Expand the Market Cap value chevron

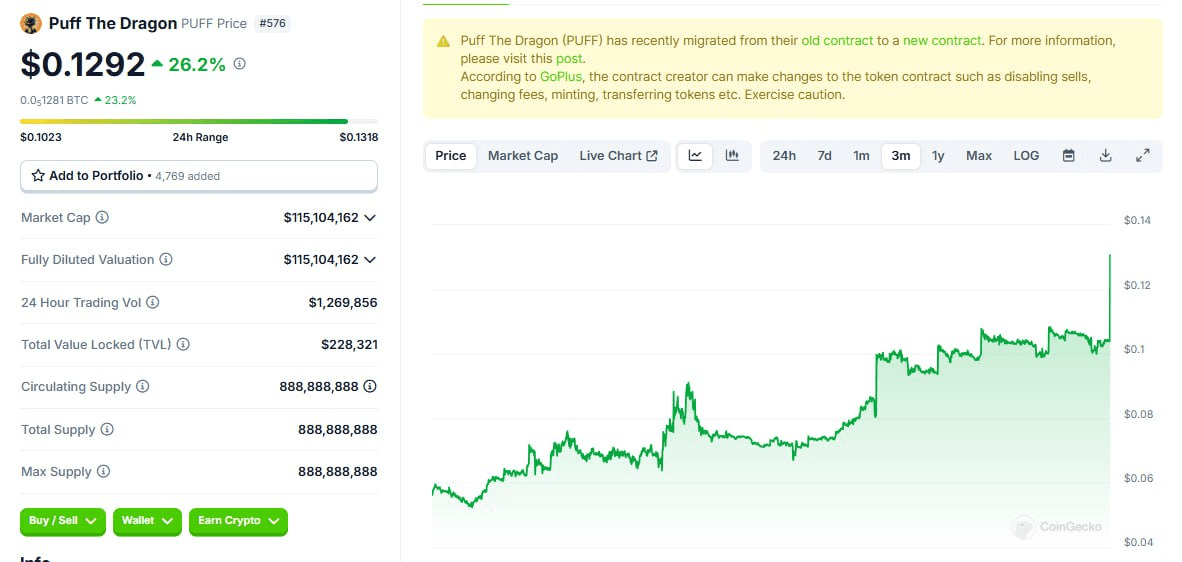click(x=370, y=218)
